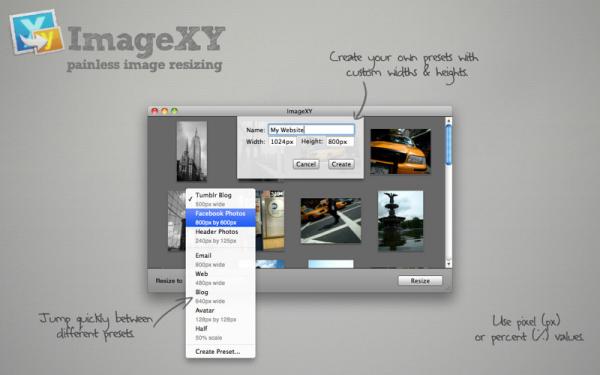Image resolution: width=600 pixels, height=375 pixels.
Task: Select the taxi on crosswalk thumbnail
Action: coord(331,220)
